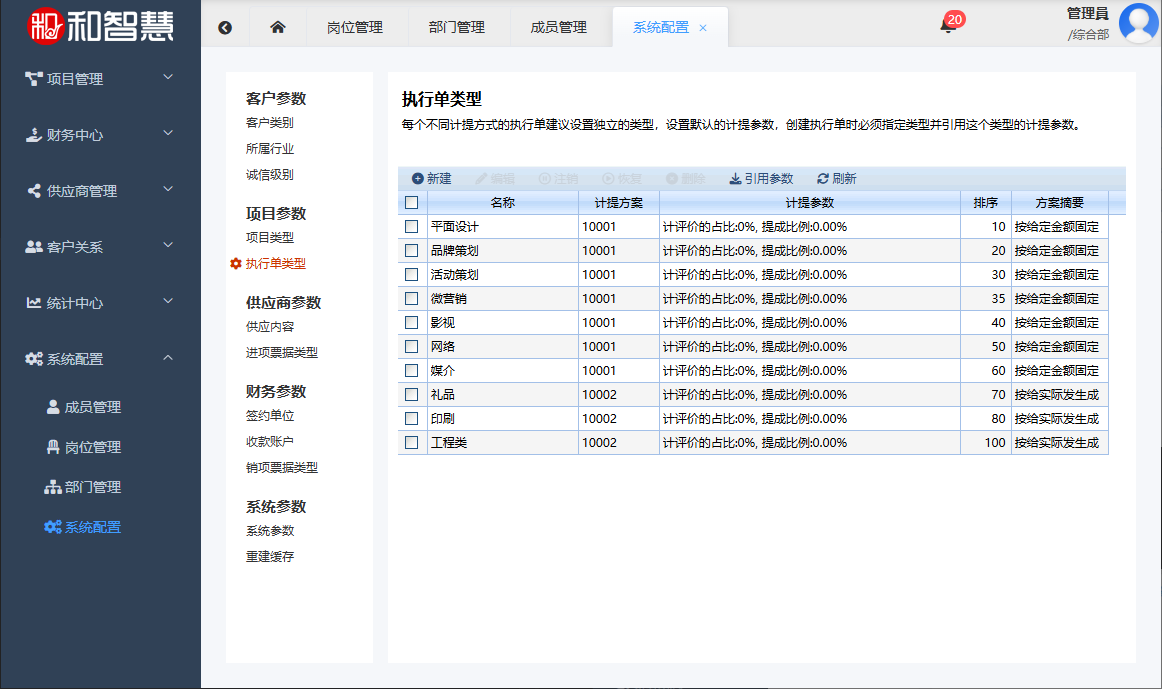
Task: Open 进项票据类型 settings link
Action: point(282,353)
